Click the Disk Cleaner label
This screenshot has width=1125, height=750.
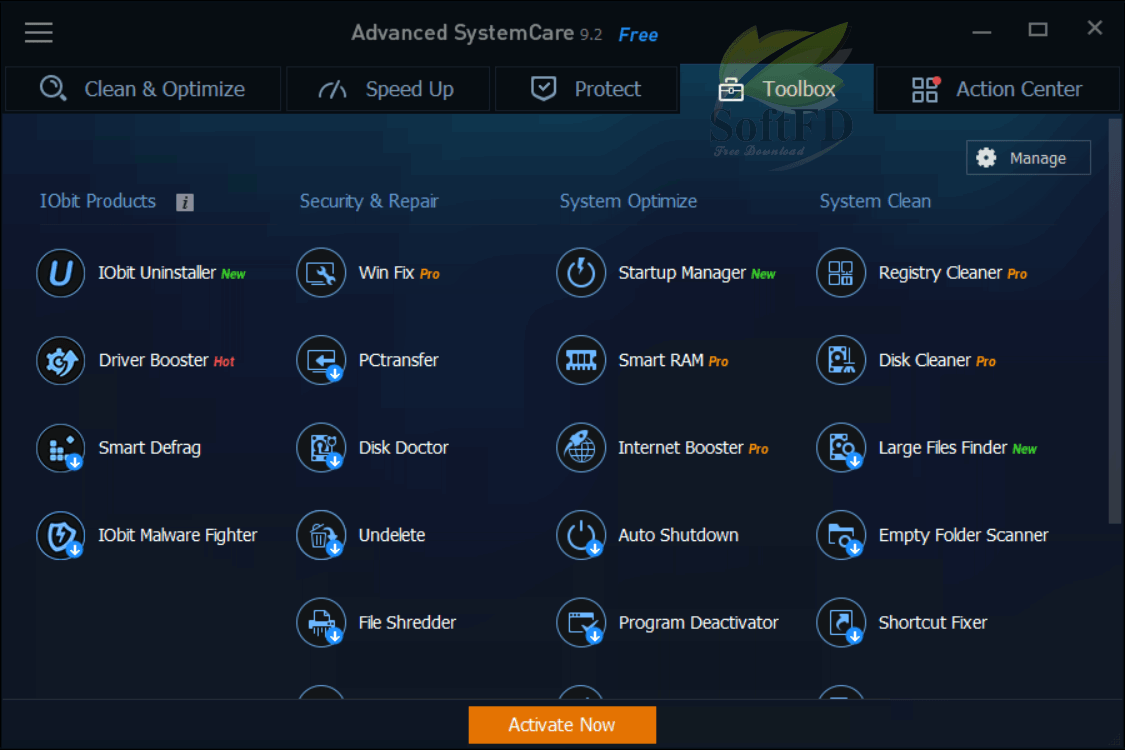tap(925, 360)
